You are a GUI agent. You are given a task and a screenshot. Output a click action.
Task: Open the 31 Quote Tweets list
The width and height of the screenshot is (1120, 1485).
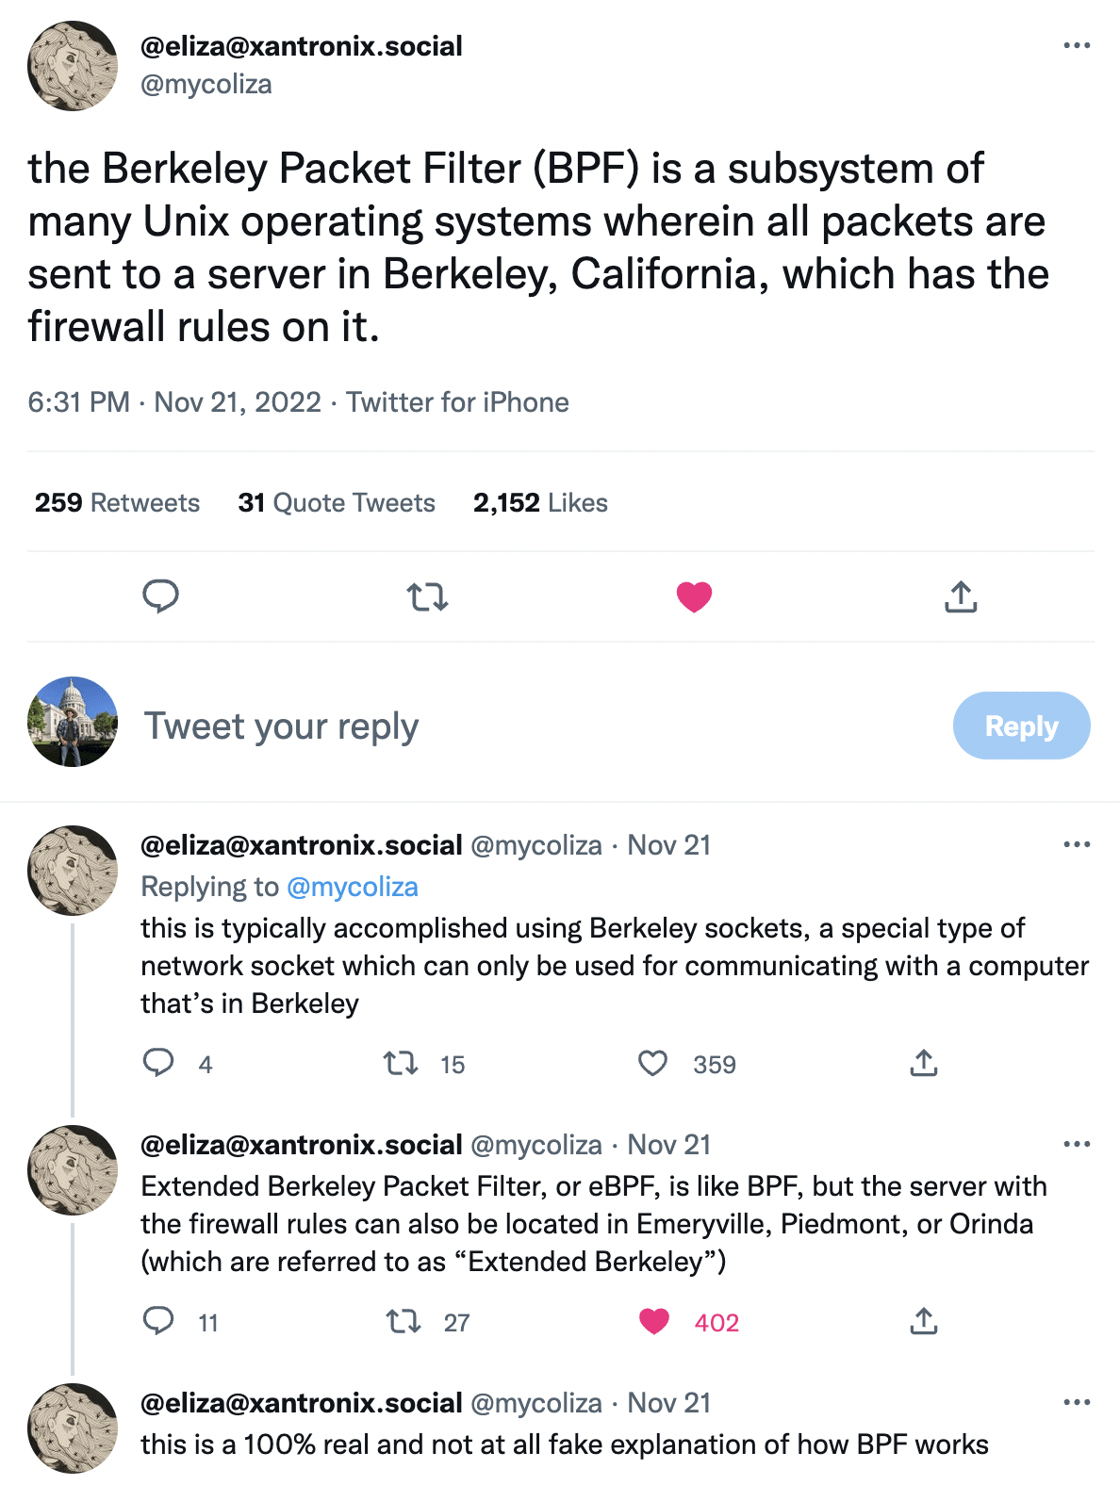coord(336,502)
